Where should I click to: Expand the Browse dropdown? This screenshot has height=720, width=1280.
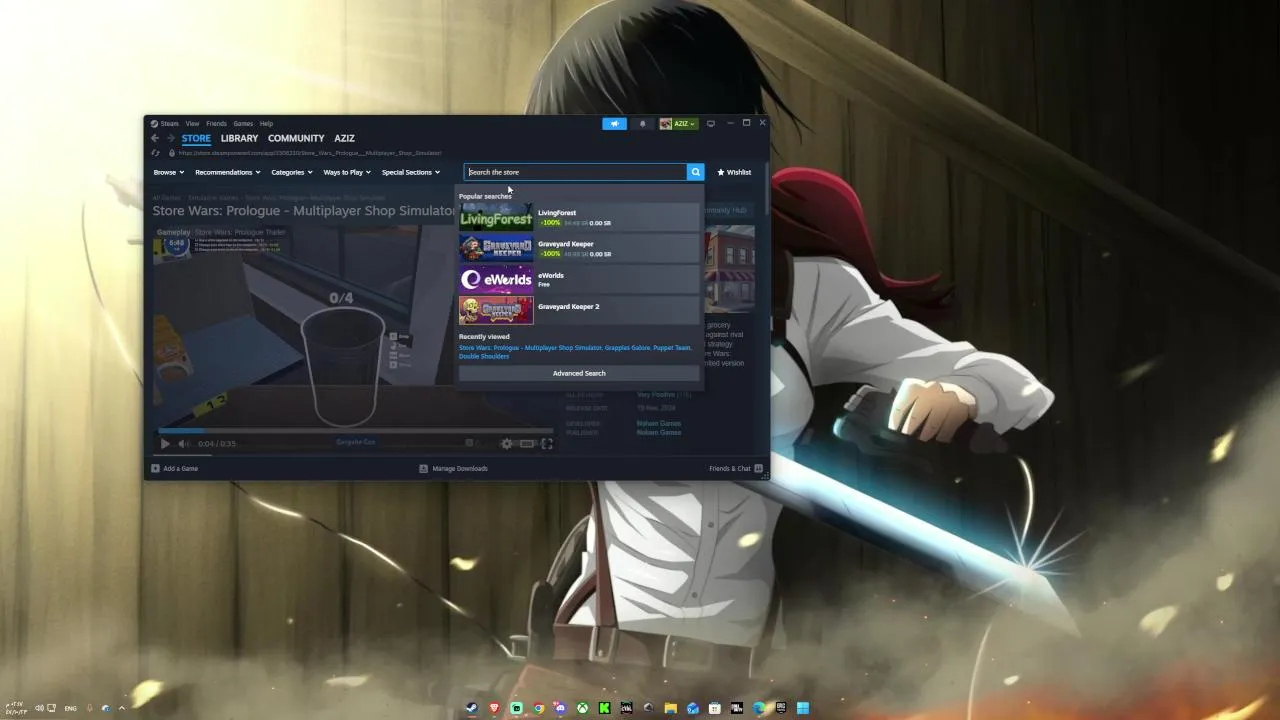point(168,172)
